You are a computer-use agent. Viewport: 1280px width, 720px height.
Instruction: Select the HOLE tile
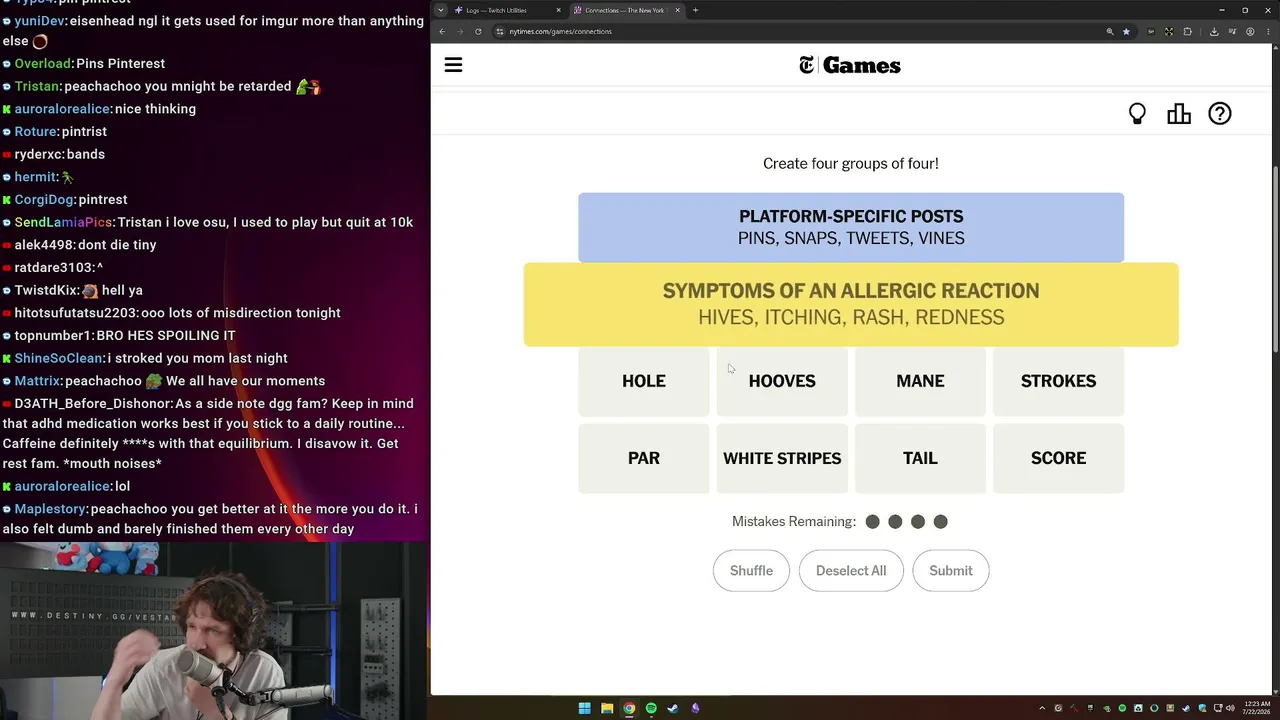point(644,381)
